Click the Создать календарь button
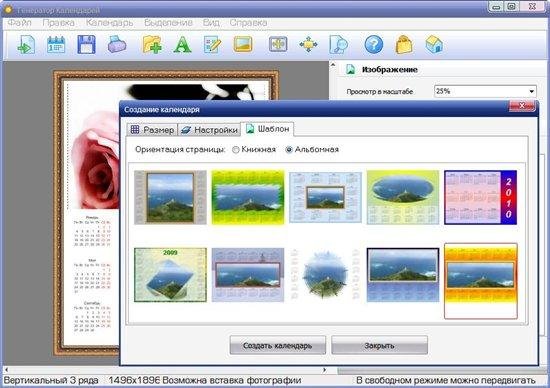This screenshot has height=388, width=550. point(277,345)
